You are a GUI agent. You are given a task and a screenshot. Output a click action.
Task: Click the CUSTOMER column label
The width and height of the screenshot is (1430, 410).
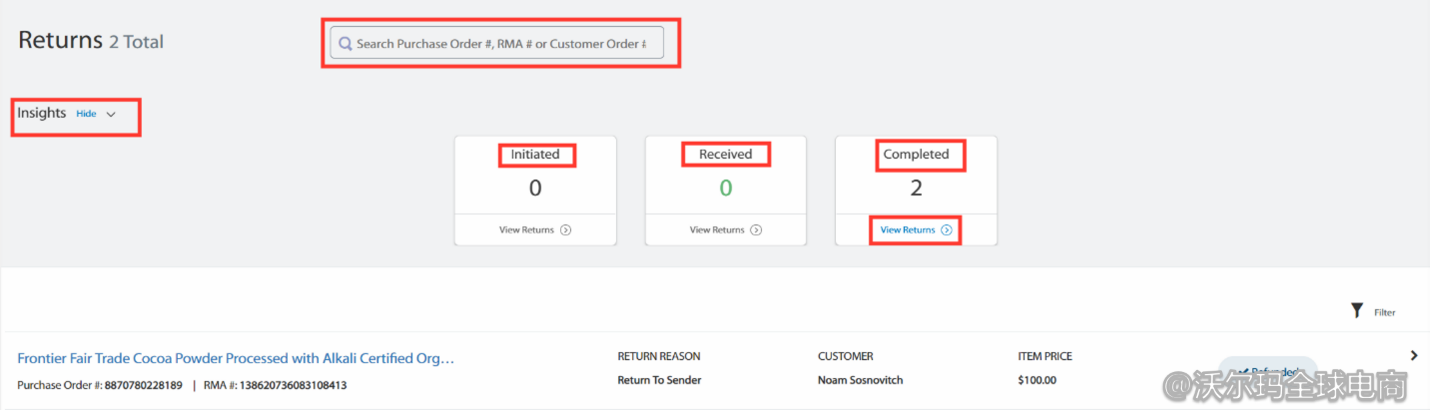(846, 356)
